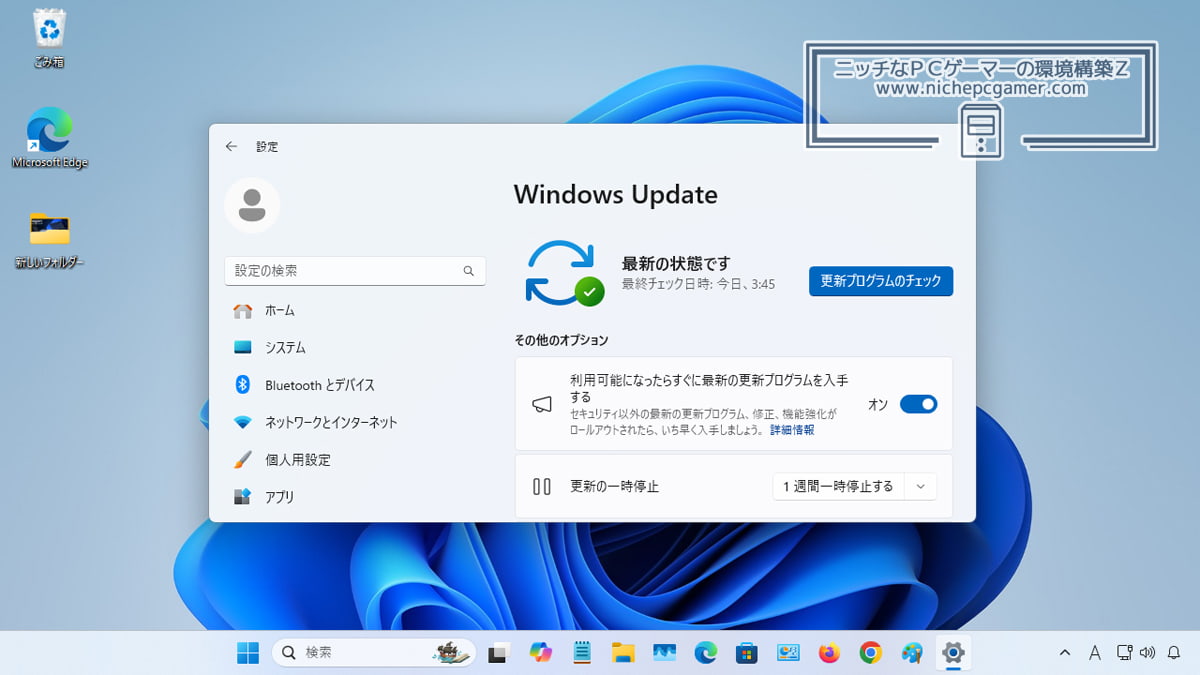Open the notification bell
The width and height of the screenshot is (1200, 675).
1174,653
